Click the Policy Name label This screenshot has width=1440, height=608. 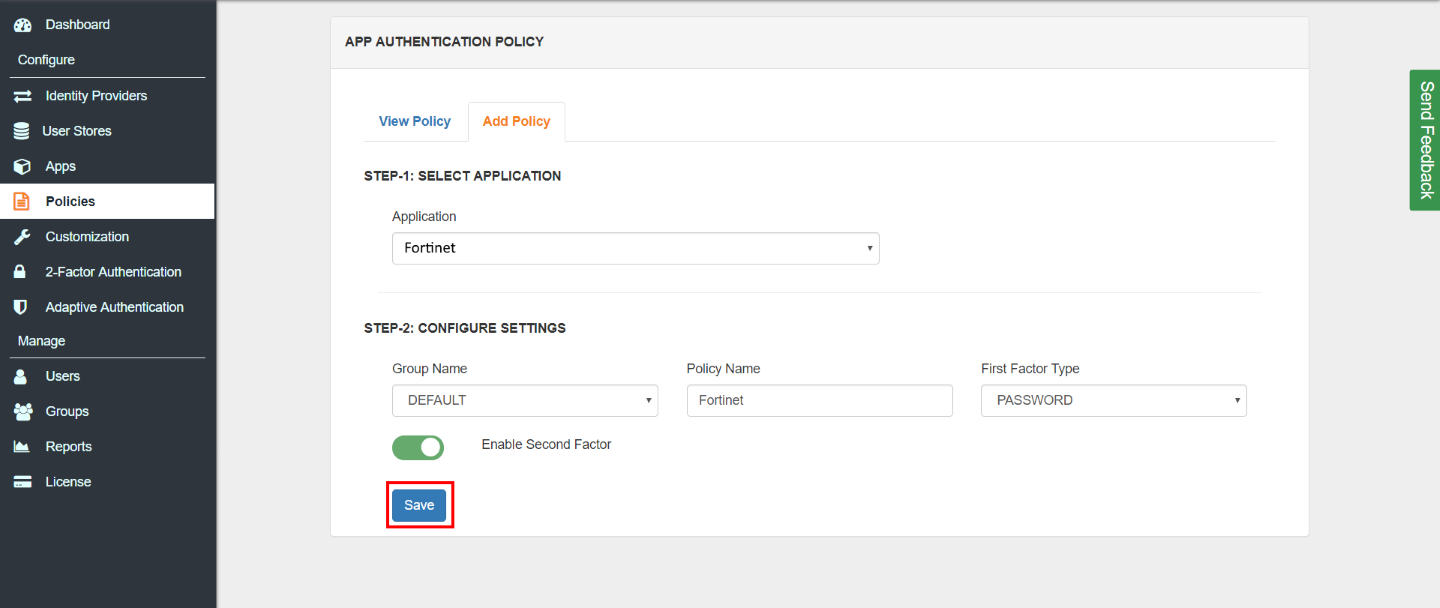(x=723, y=369)
